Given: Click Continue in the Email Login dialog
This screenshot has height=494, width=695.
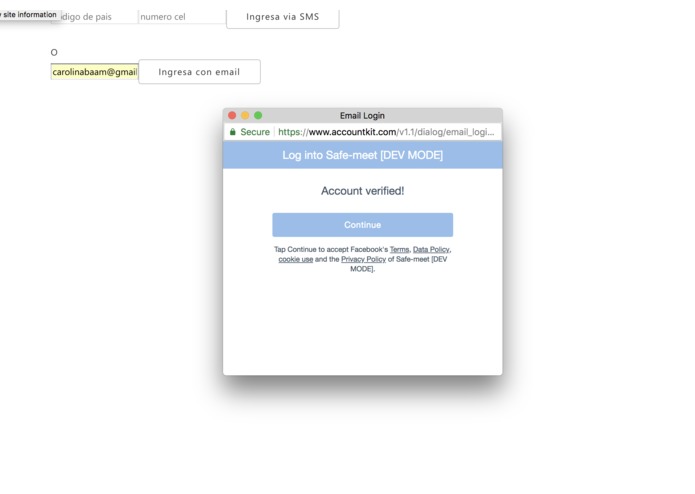Looking at the screenshot, I should coord(363,225).
